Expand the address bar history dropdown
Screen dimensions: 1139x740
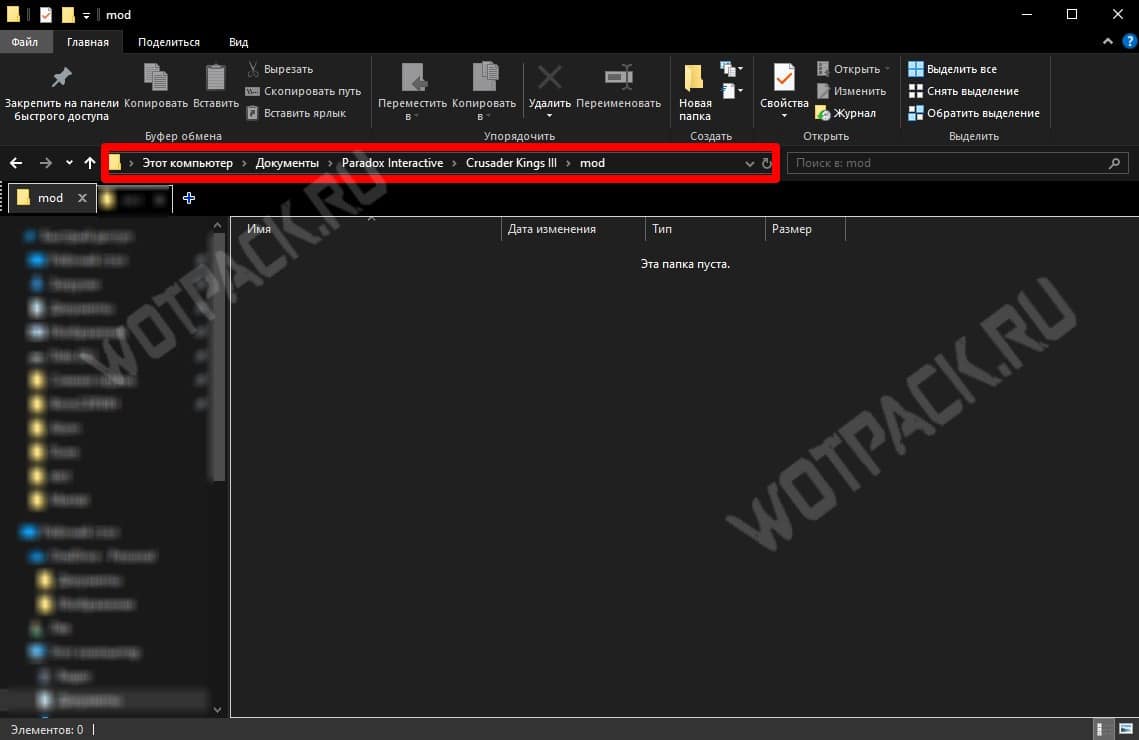pos(750,163)
